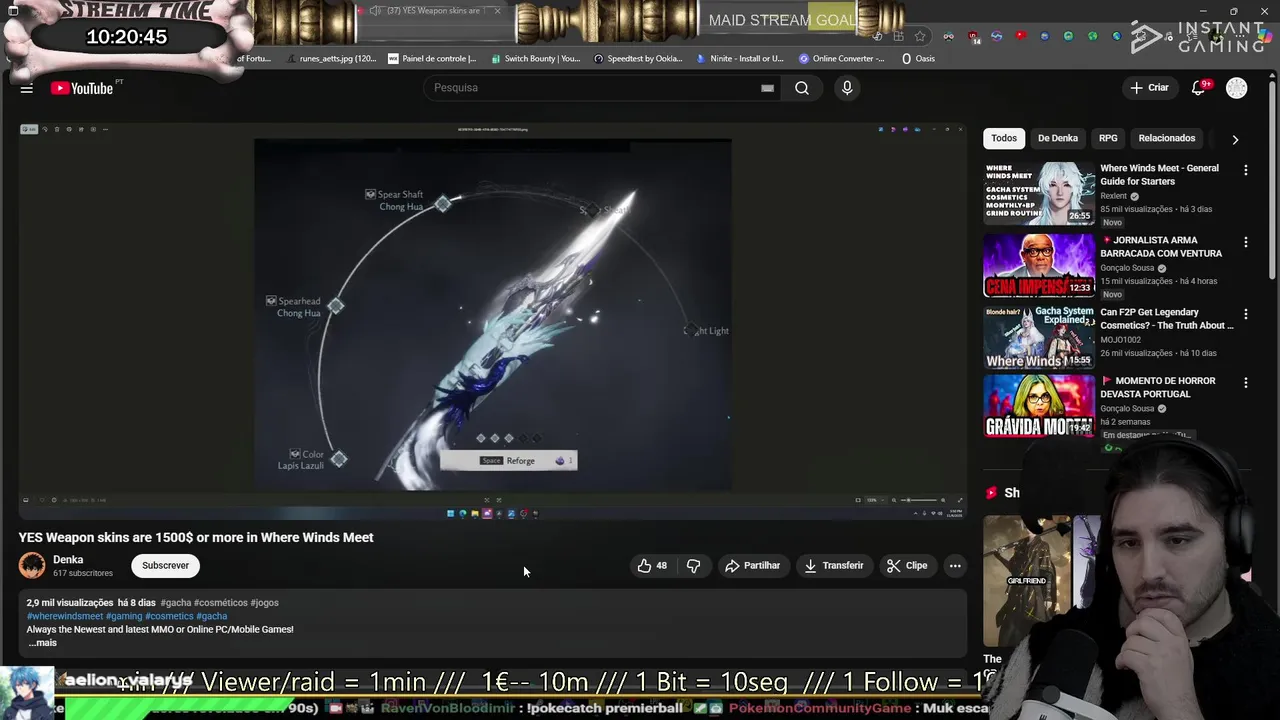
Task: Open options menu for Can F2P Get Legendary video
Action: (1246, 314)
